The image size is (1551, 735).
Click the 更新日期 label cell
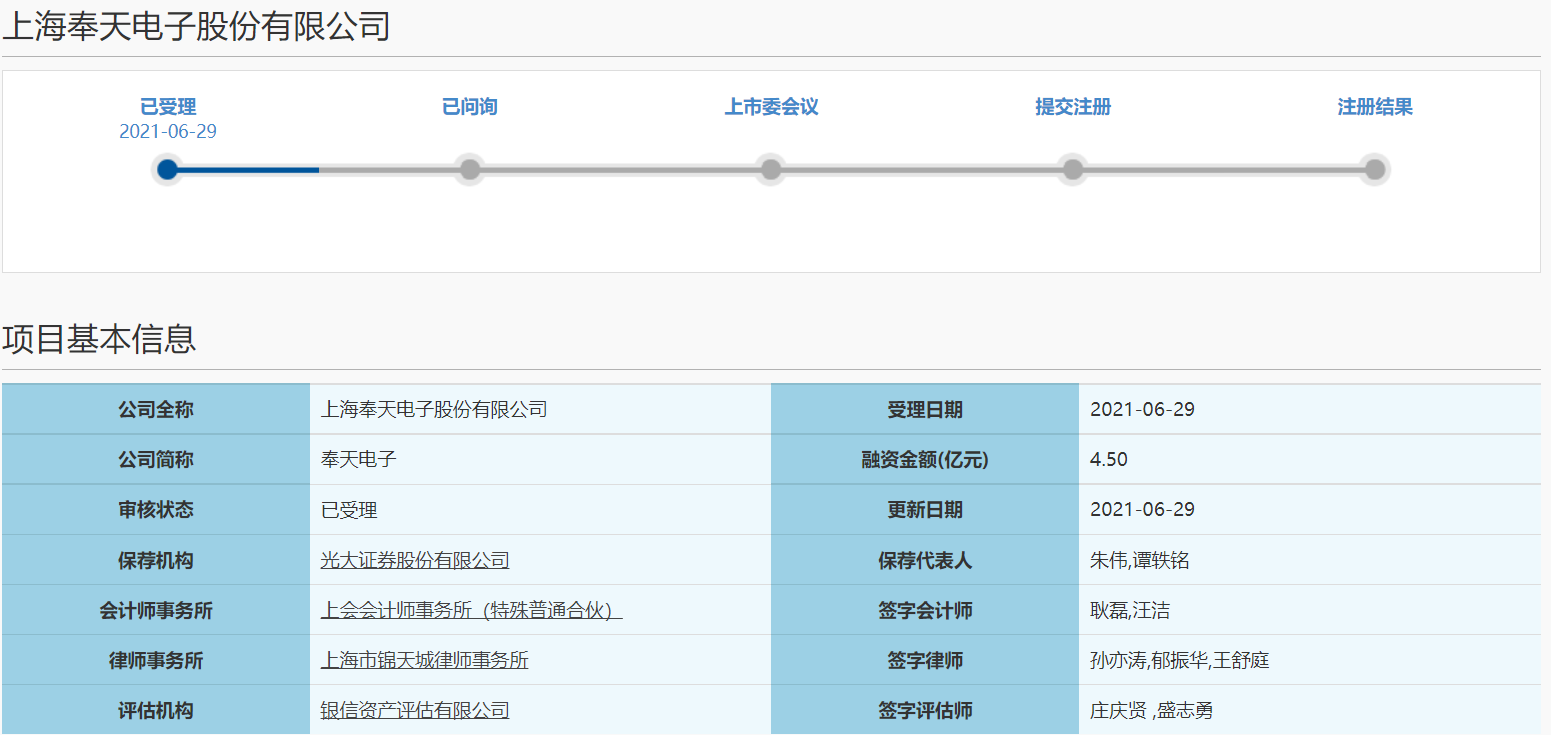[x=925, y=510]
